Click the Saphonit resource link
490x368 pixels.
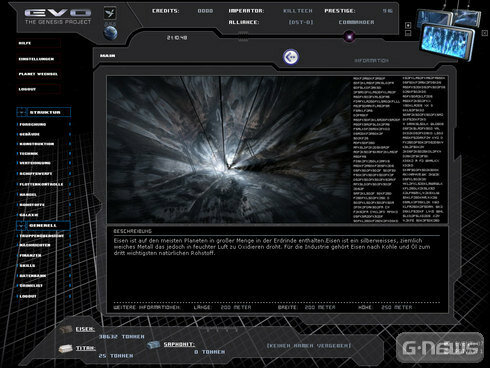click(x=179, y=344)
